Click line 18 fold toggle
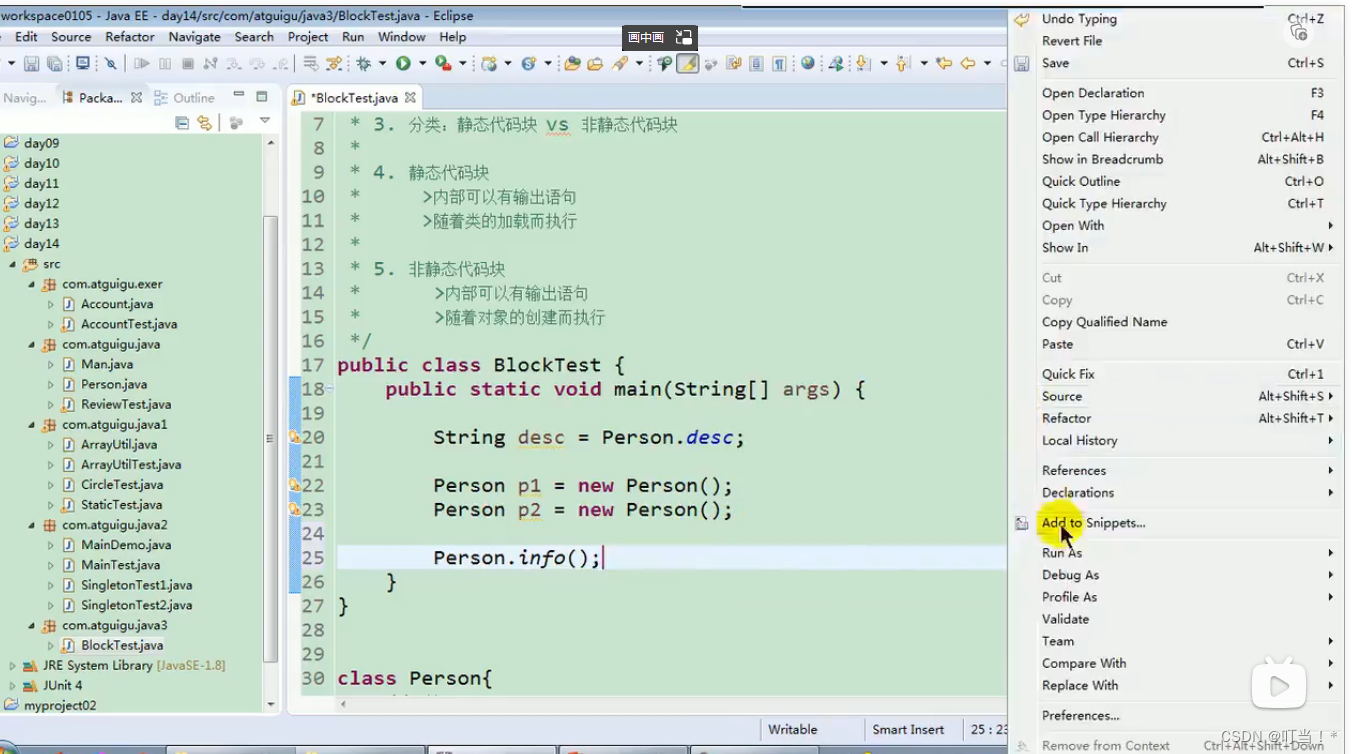The width and height of the screenshot is (1352, 754). (x=331, y=389)
